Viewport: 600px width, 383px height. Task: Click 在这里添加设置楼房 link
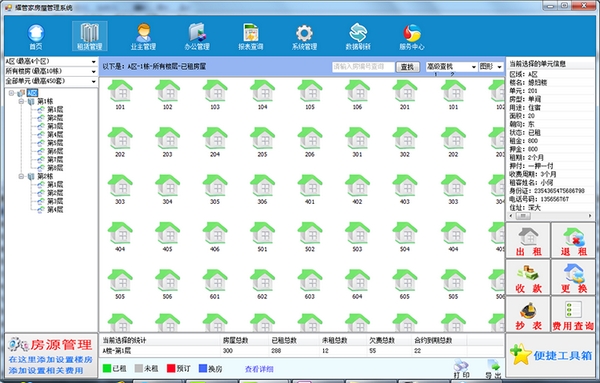(51, 360)
